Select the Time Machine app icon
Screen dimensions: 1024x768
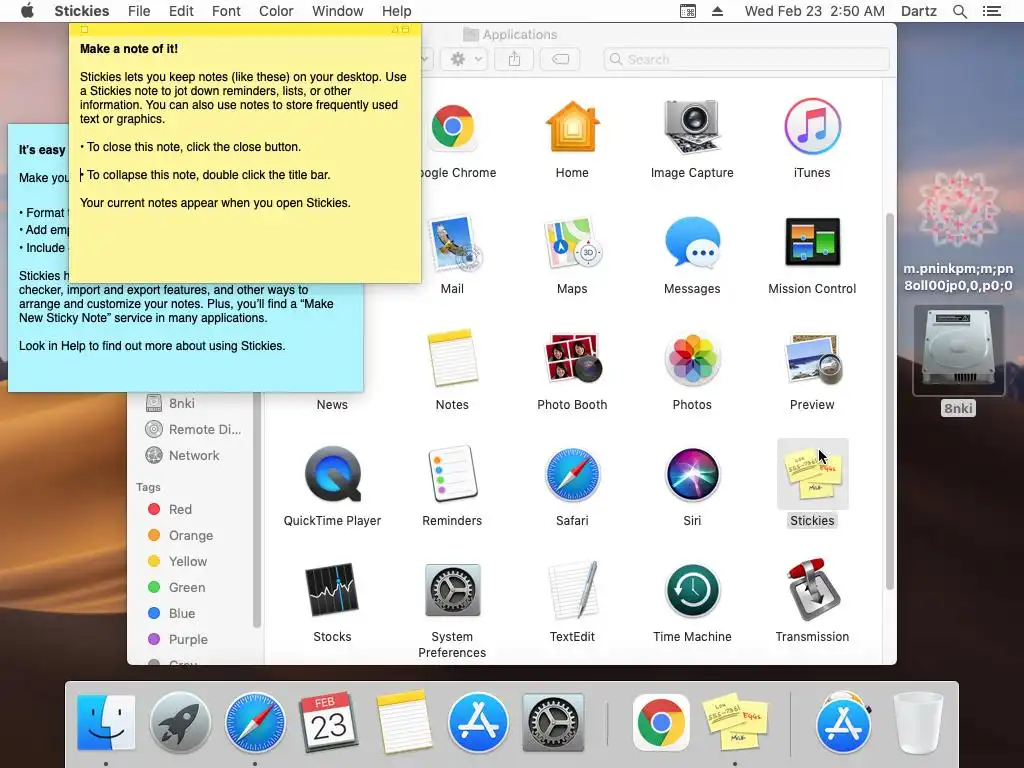(692, 590)
